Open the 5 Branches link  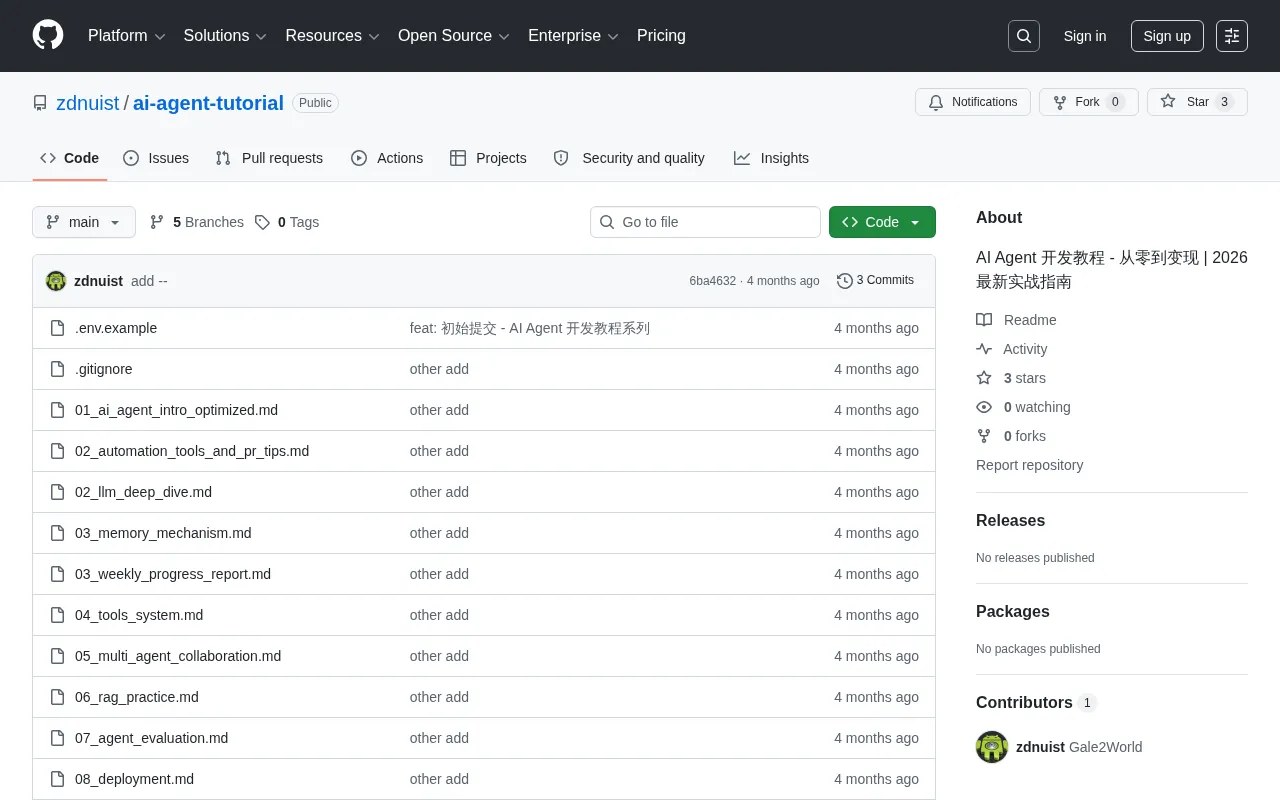point(196,222)
